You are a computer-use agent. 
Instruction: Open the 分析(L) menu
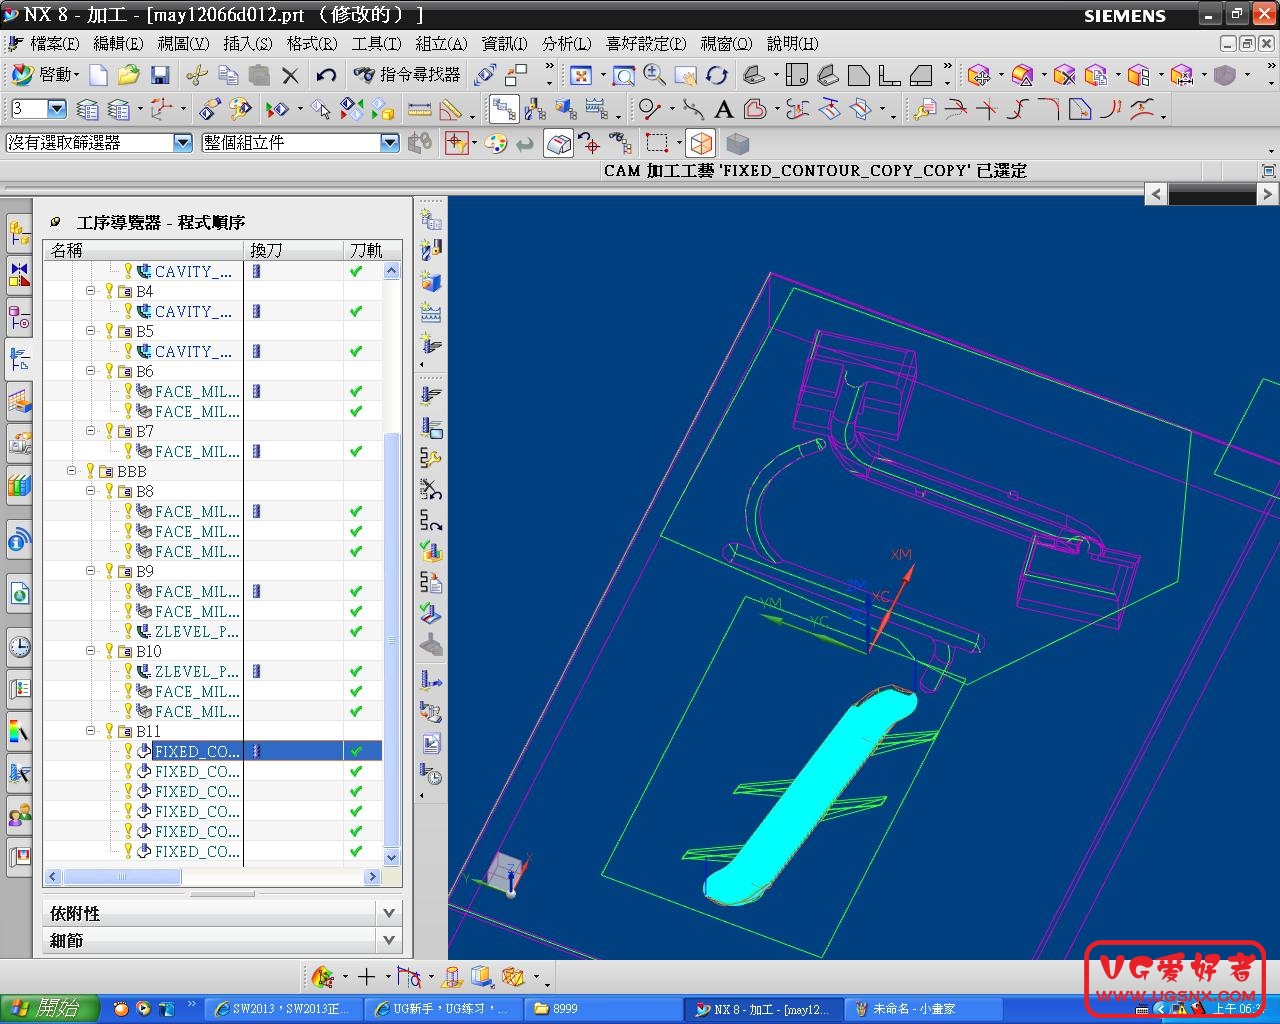click(x=566, y=44)
